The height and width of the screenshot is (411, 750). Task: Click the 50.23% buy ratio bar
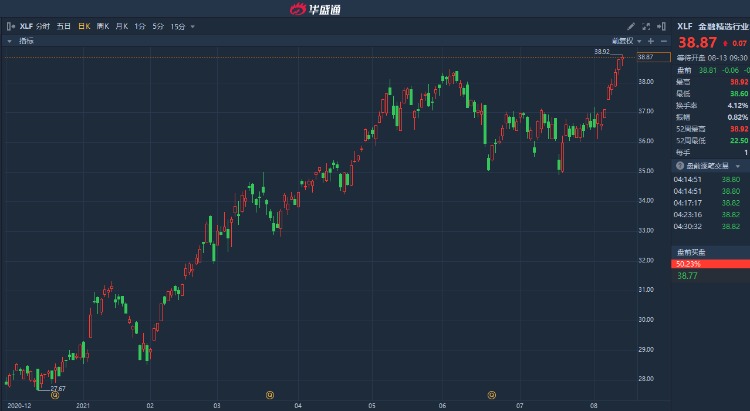coord(710,264)
